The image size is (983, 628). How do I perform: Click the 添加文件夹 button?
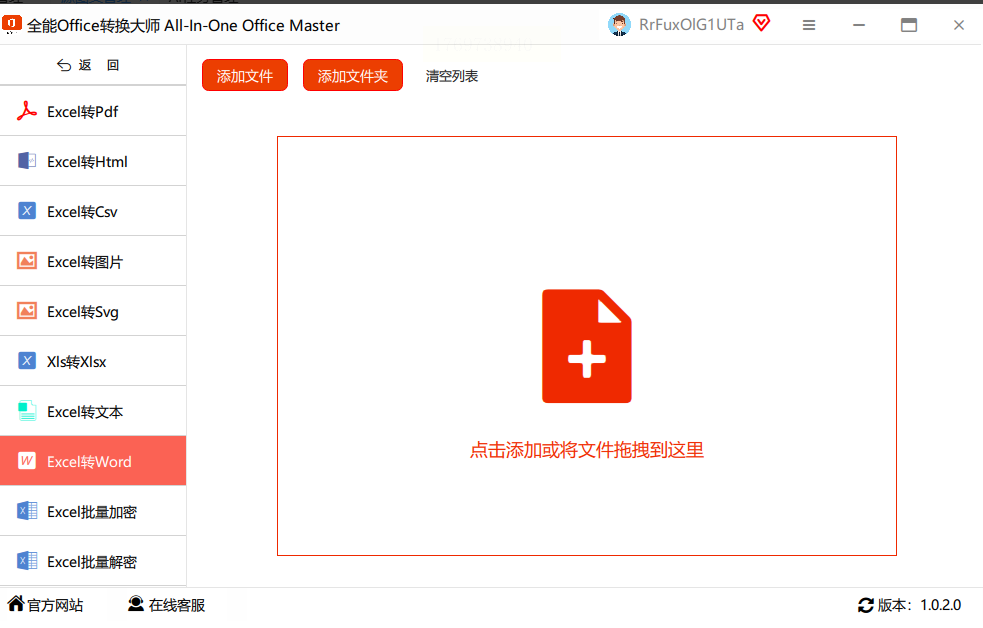click(x=352, y=75)
